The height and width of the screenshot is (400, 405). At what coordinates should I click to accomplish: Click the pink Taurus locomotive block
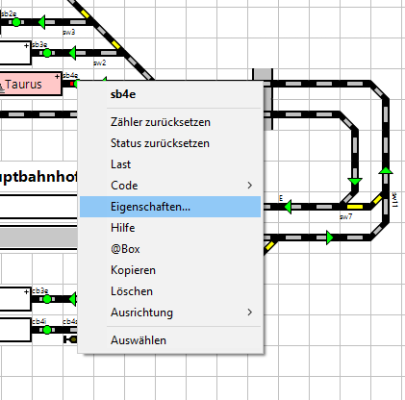tap(31, 84)
